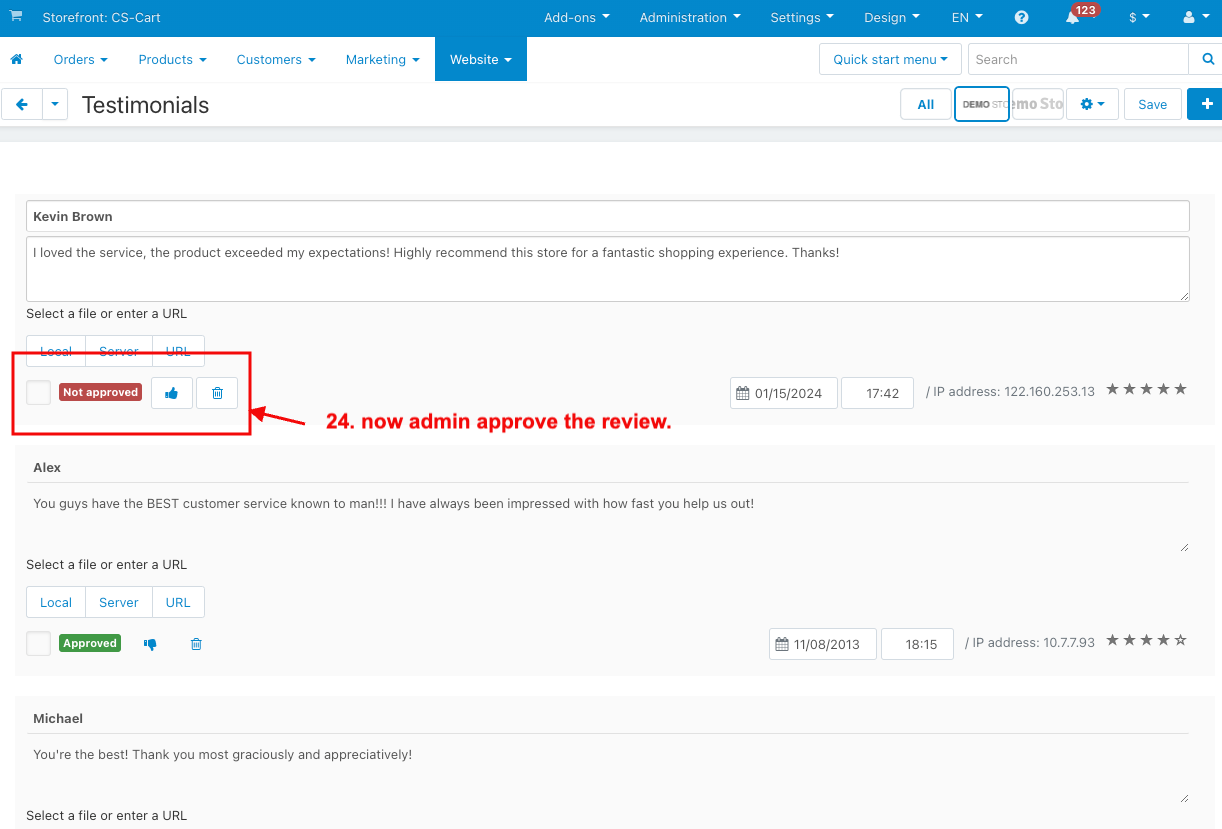Choose URL file source for Alex's testimonial
This screenshot has width=1222, height=829.
pos(178,602)
